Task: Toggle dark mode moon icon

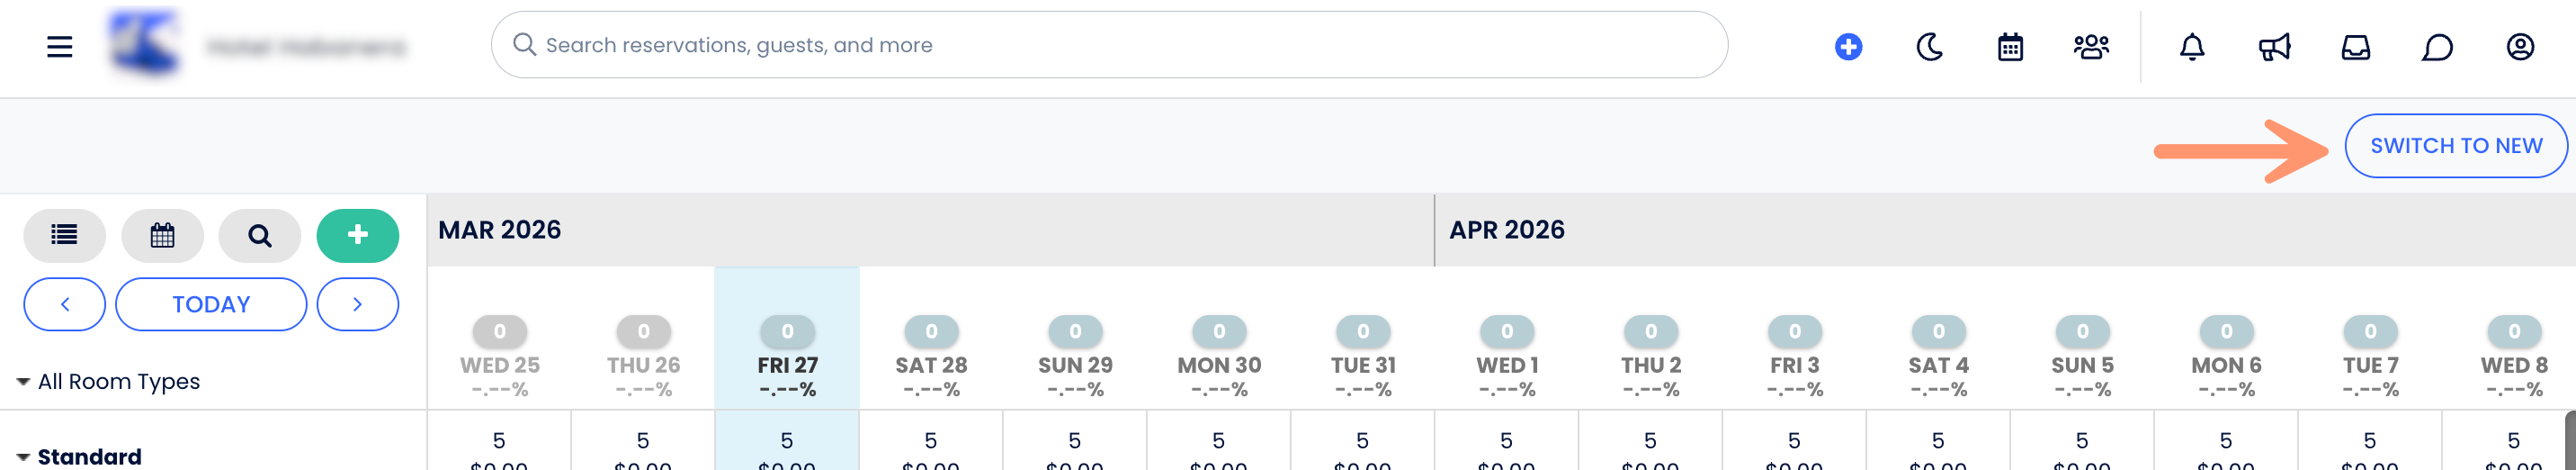Action: (x=1929, y=47)
